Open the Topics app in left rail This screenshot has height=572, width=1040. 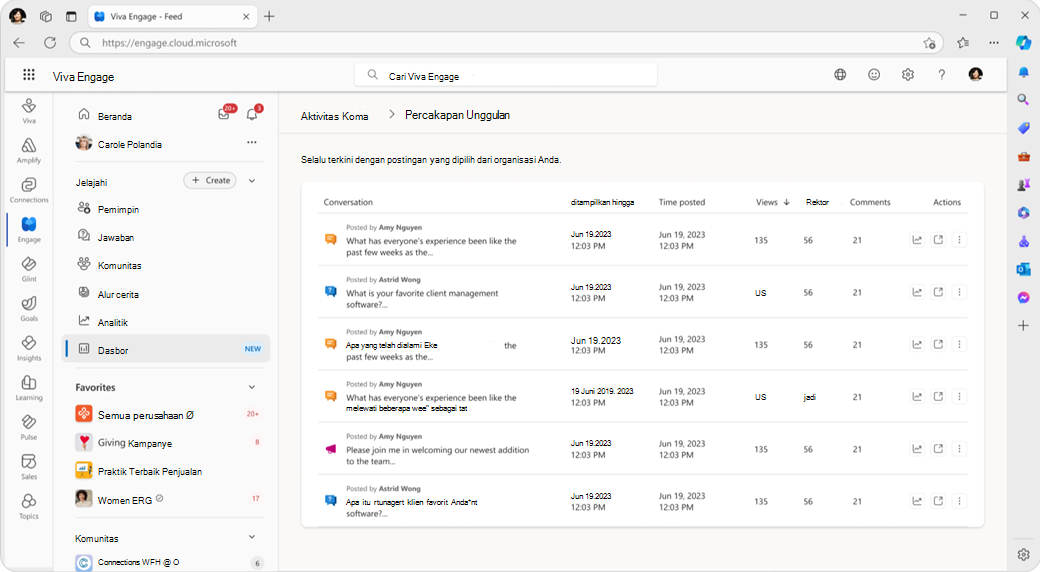[x=29, y=507]
